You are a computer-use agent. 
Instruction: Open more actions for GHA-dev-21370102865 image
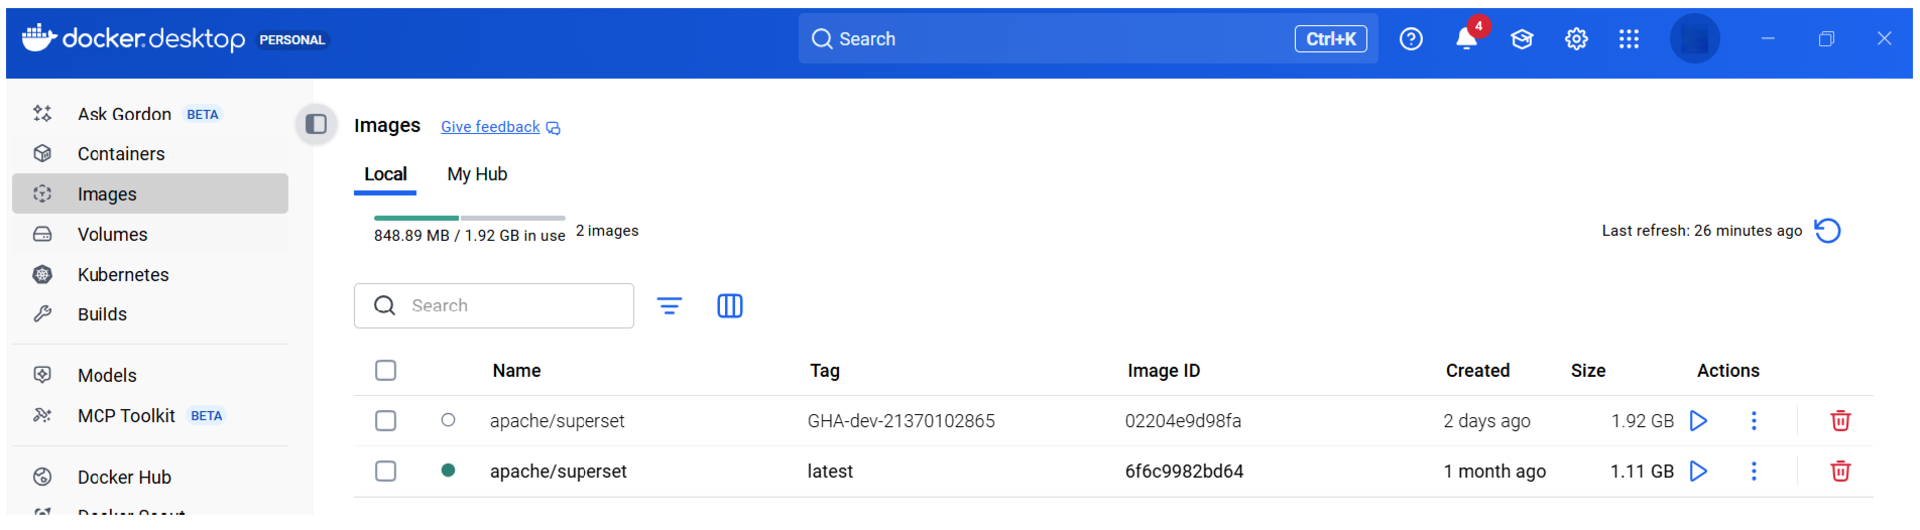click(1754, 421)
